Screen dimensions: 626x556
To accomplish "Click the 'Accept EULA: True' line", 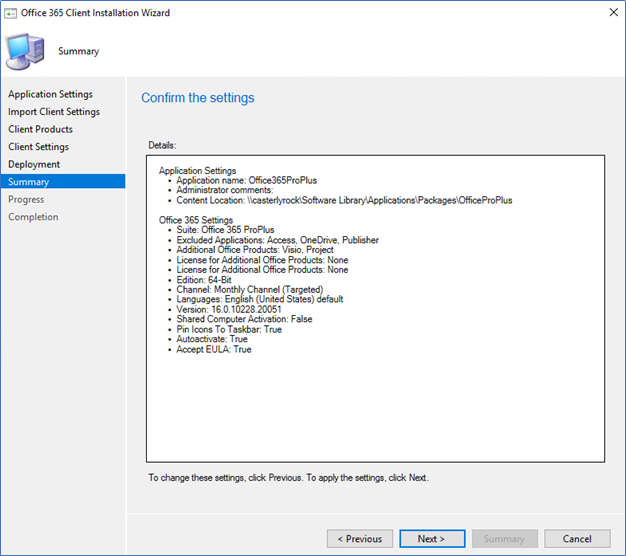I will coord(214,350).
